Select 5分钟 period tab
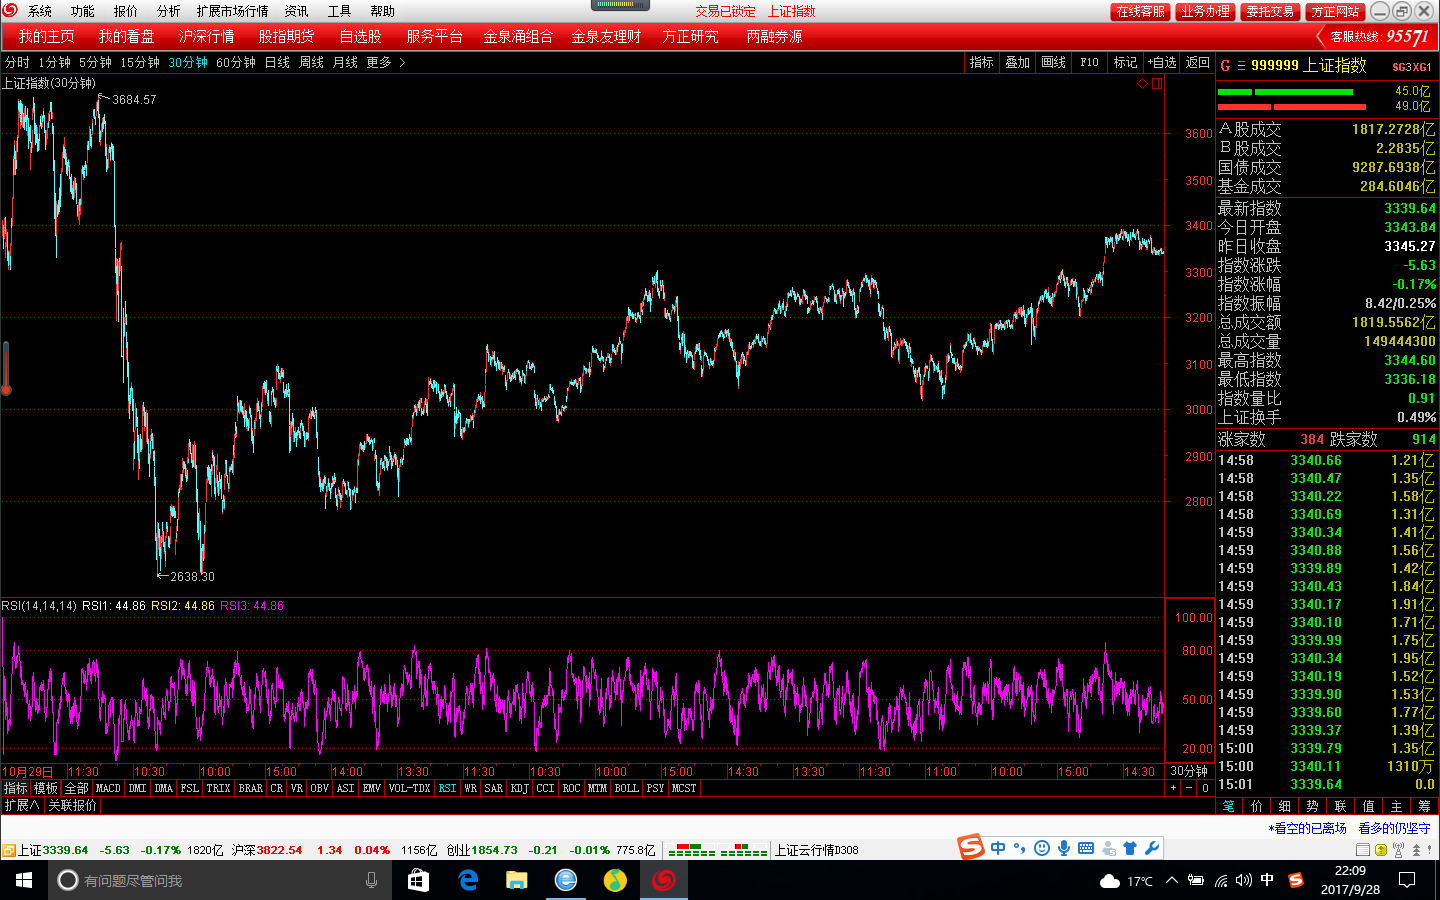The width and height of the screenshot is (1440, 900). click(x=95, y=62)
